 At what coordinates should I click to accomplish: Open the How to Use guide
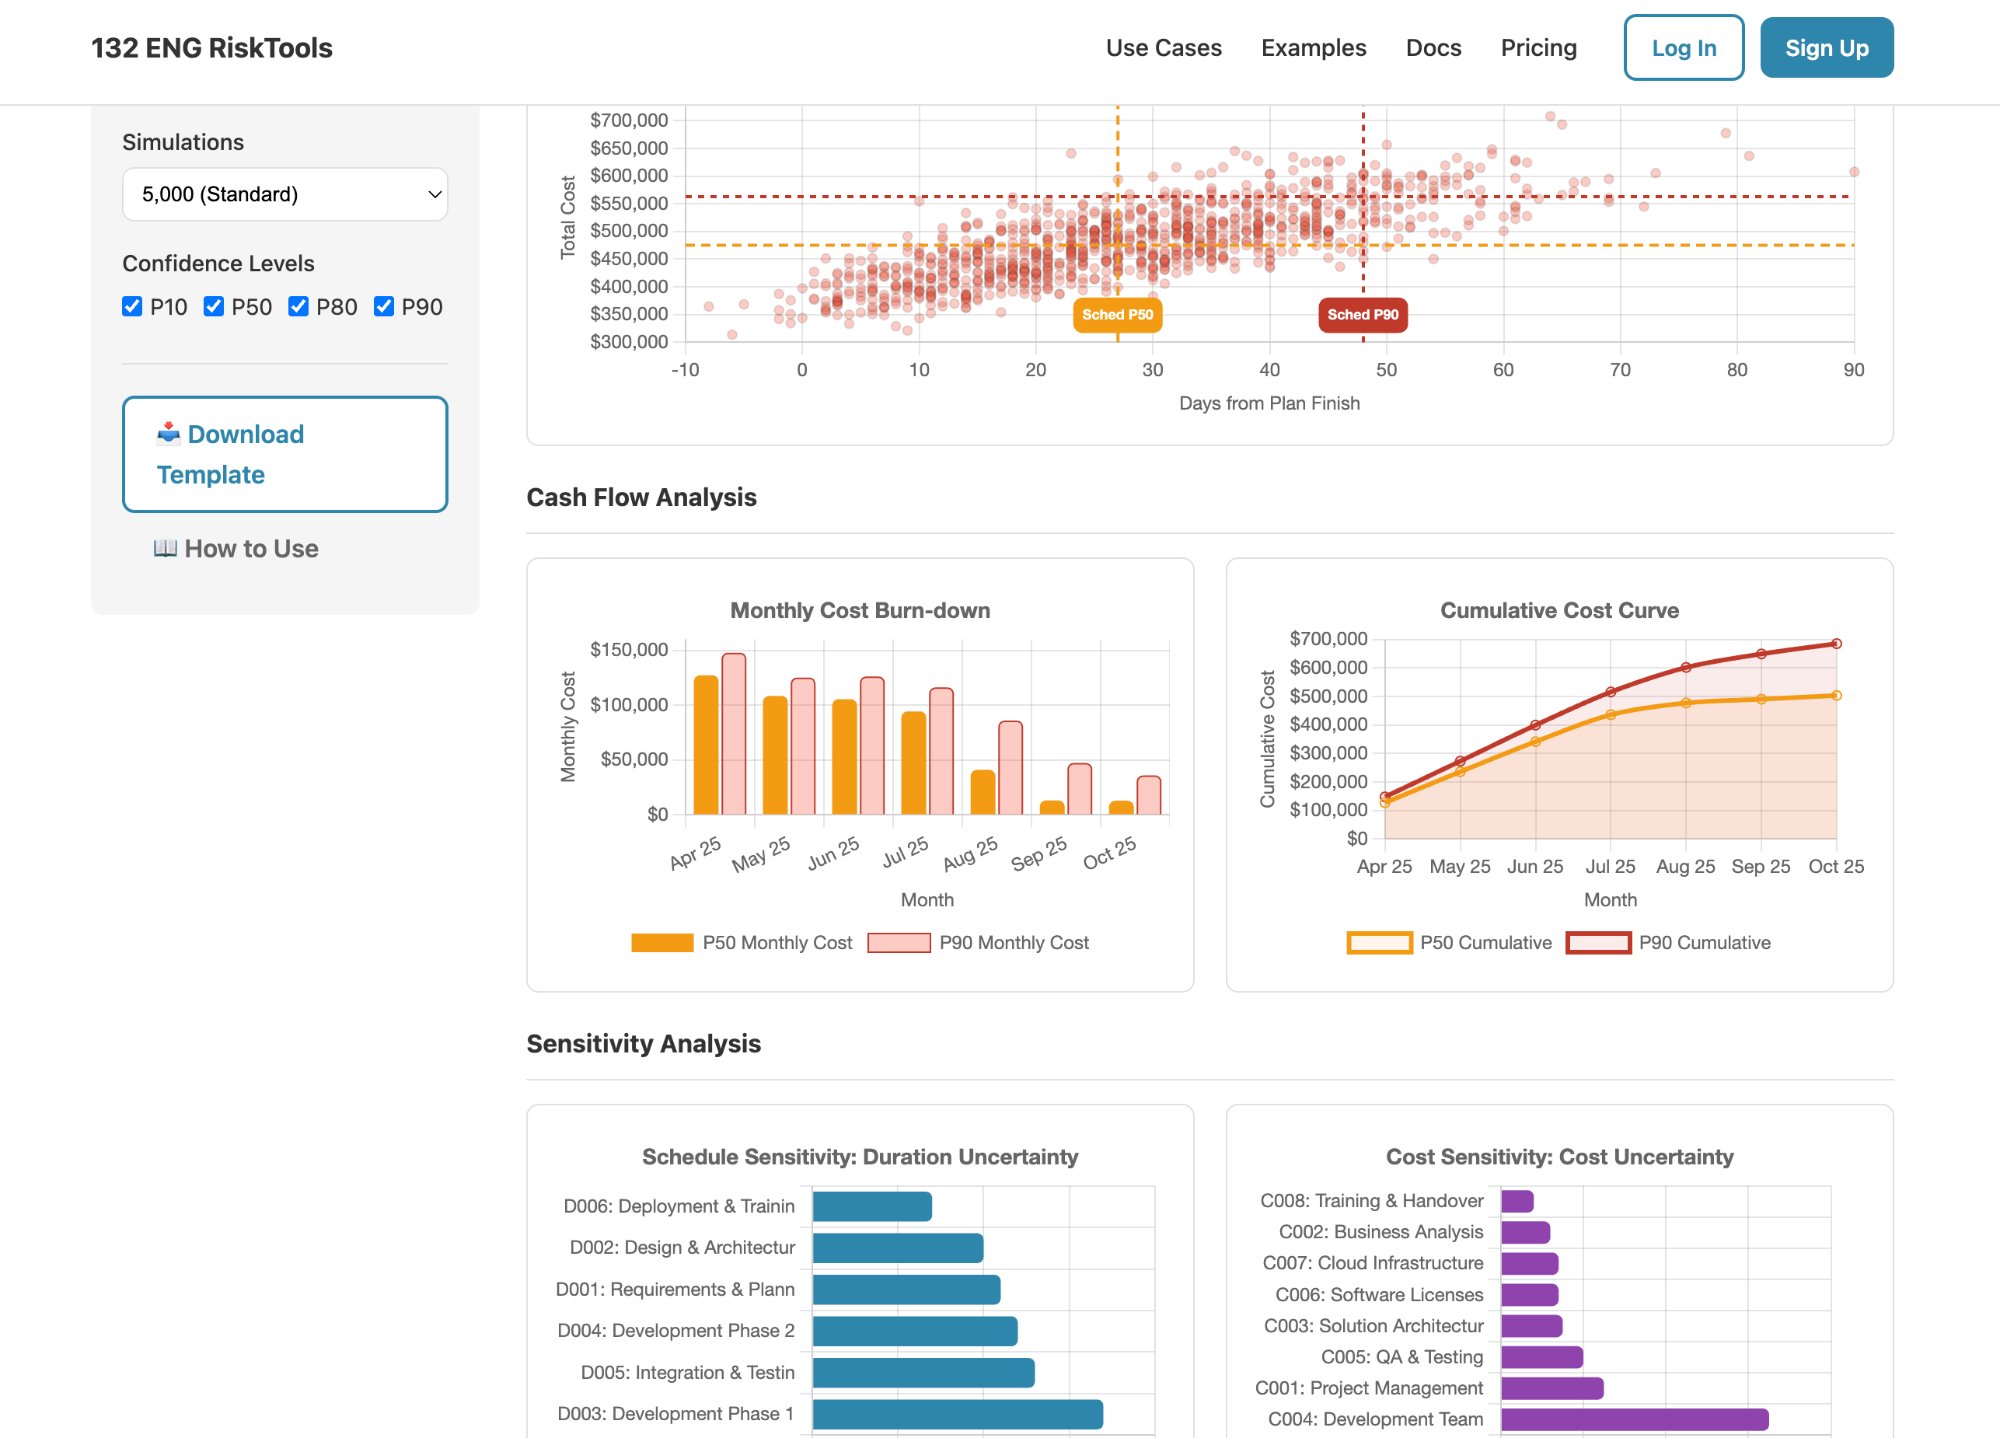click(249, 548)
